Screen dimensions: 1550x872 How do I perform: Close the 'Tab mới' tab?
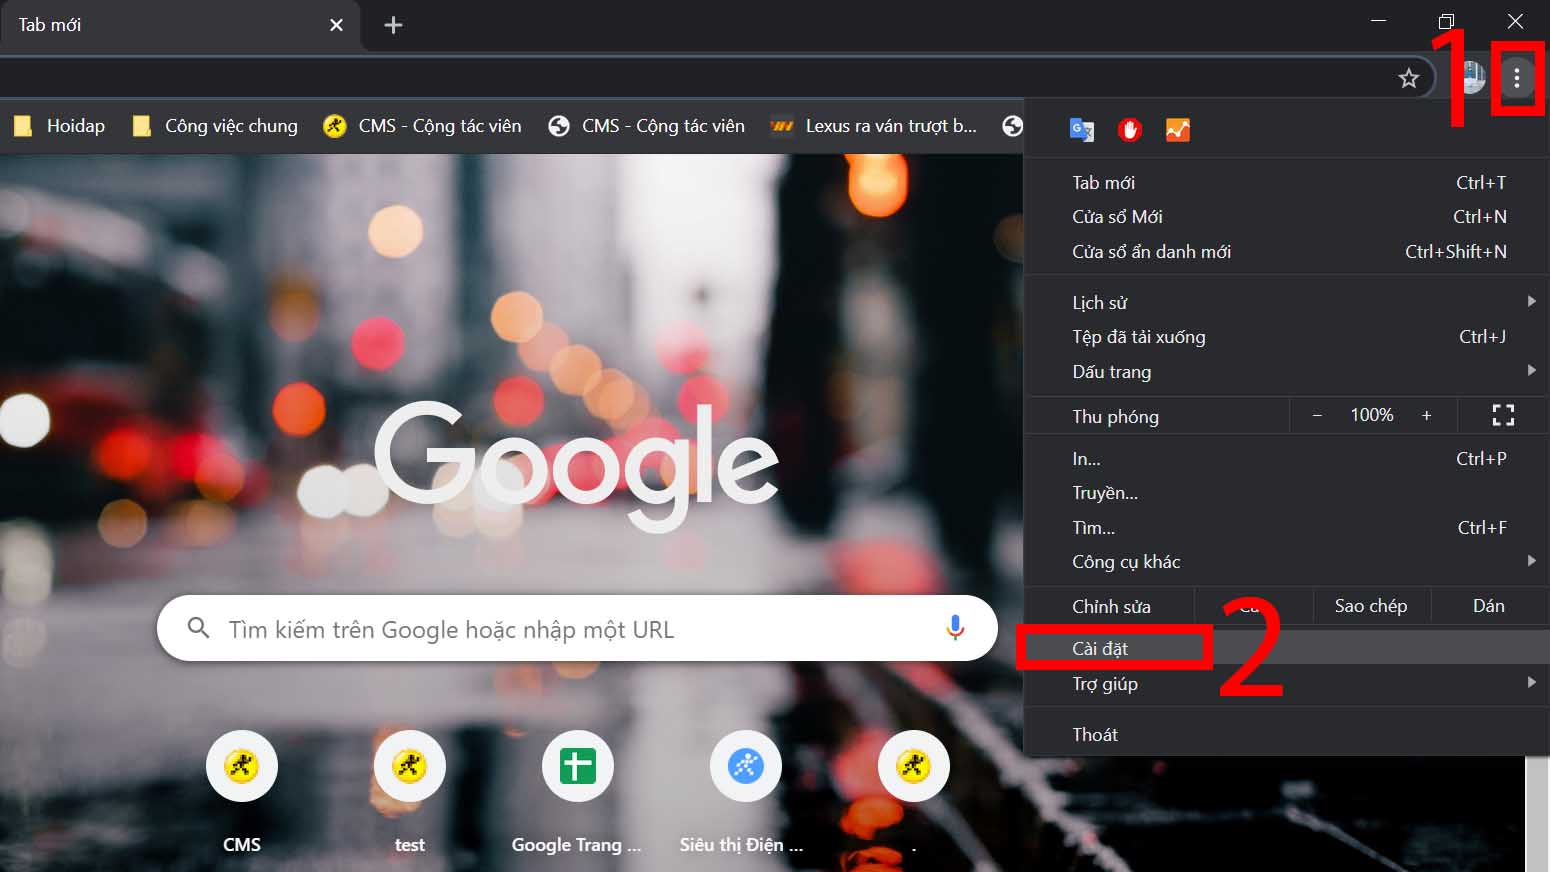[x=337, y=25]
